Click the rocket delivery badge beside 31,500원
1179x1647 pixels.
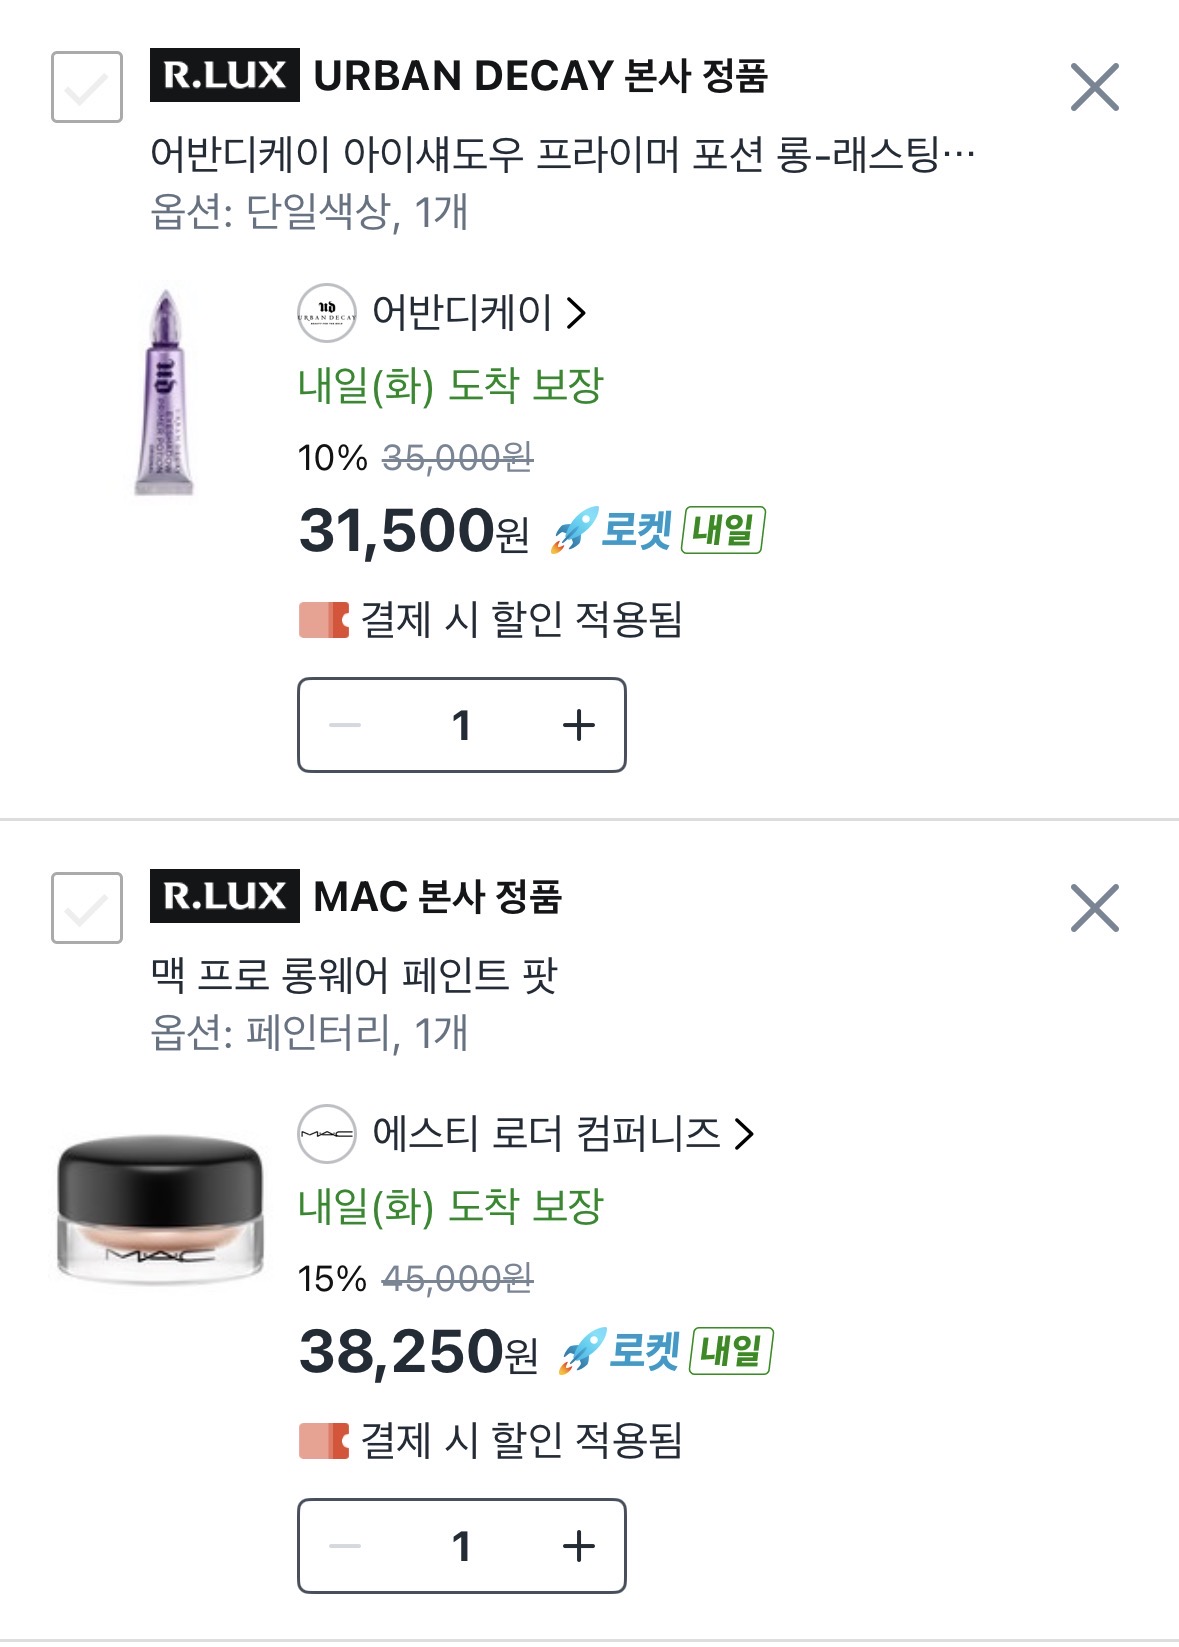[x=657, y=530]
